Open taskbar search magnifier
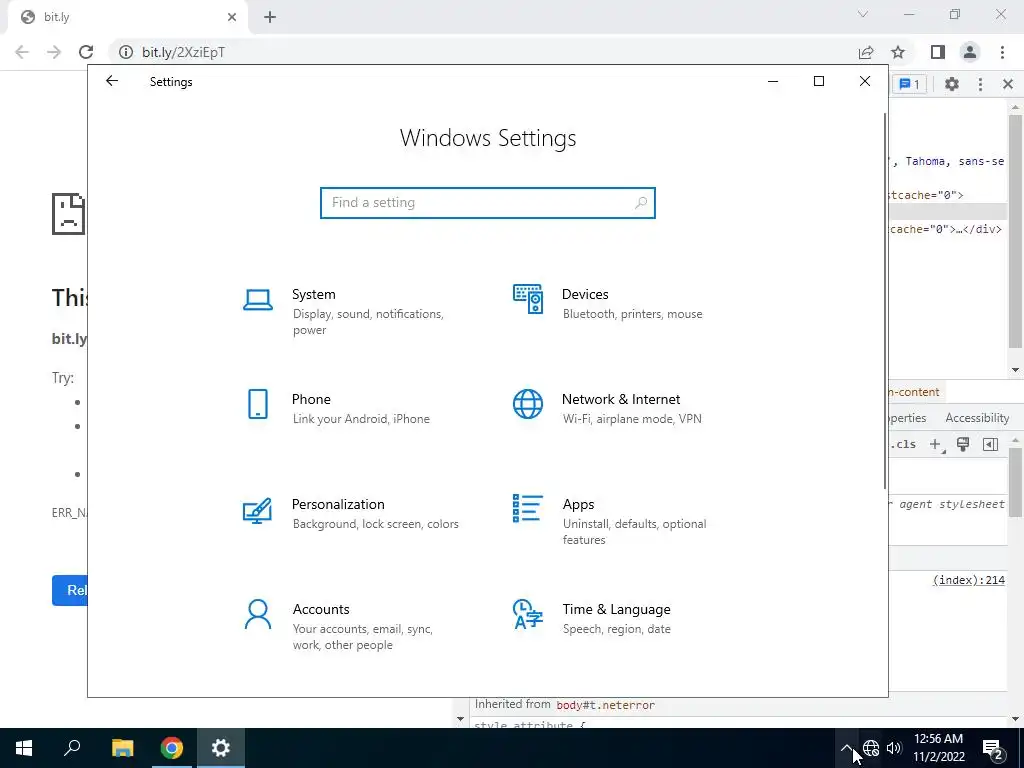The image size is (1024, 768). [x=72, y=748]
